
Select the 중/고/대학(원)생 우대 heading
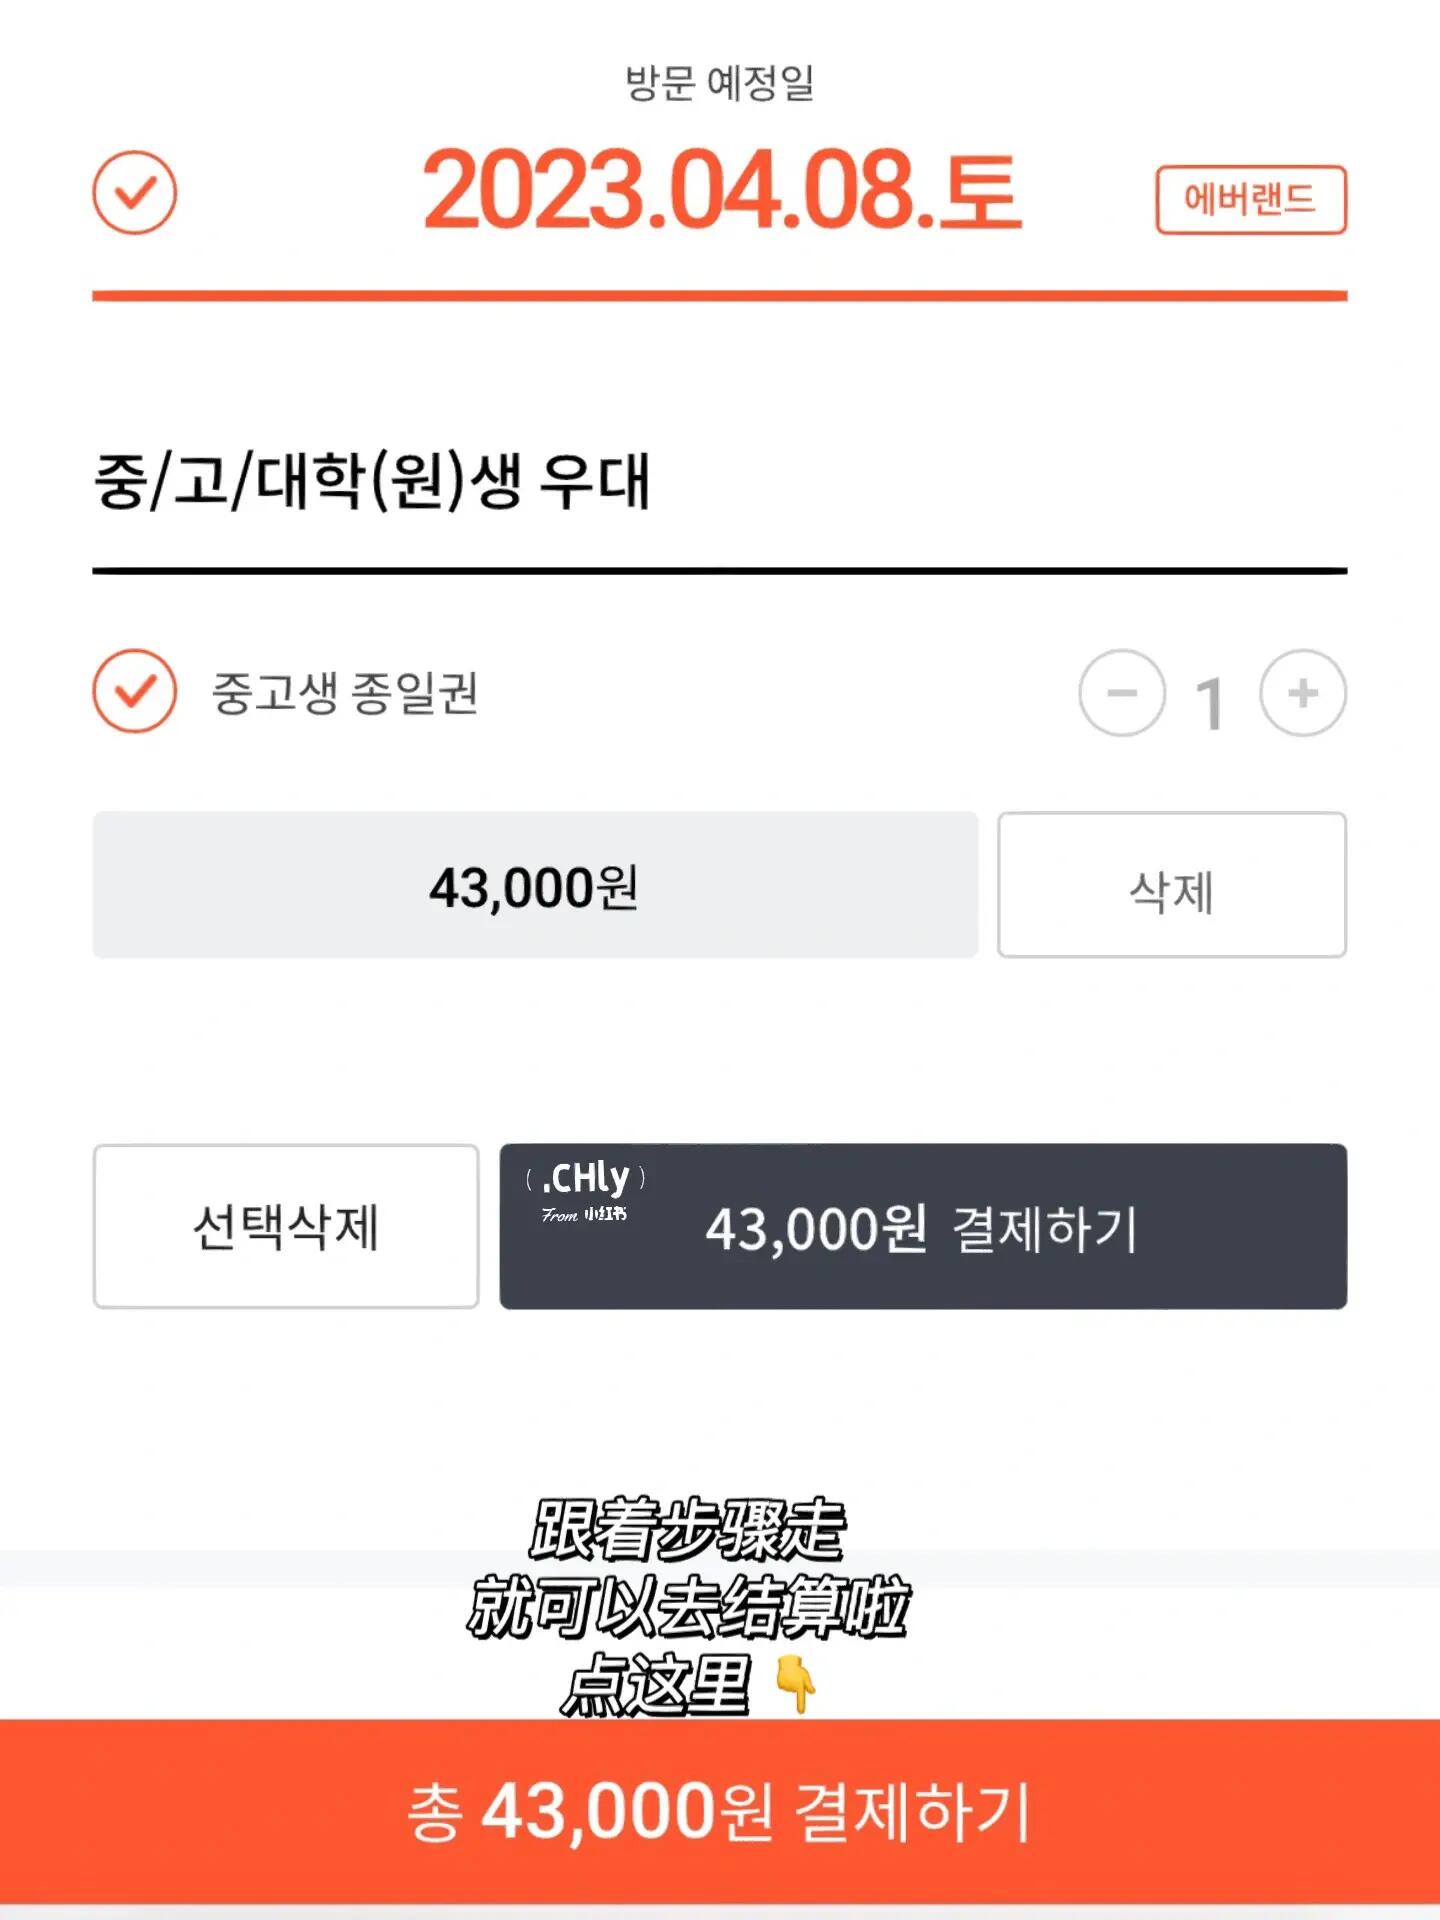(373, 481)
